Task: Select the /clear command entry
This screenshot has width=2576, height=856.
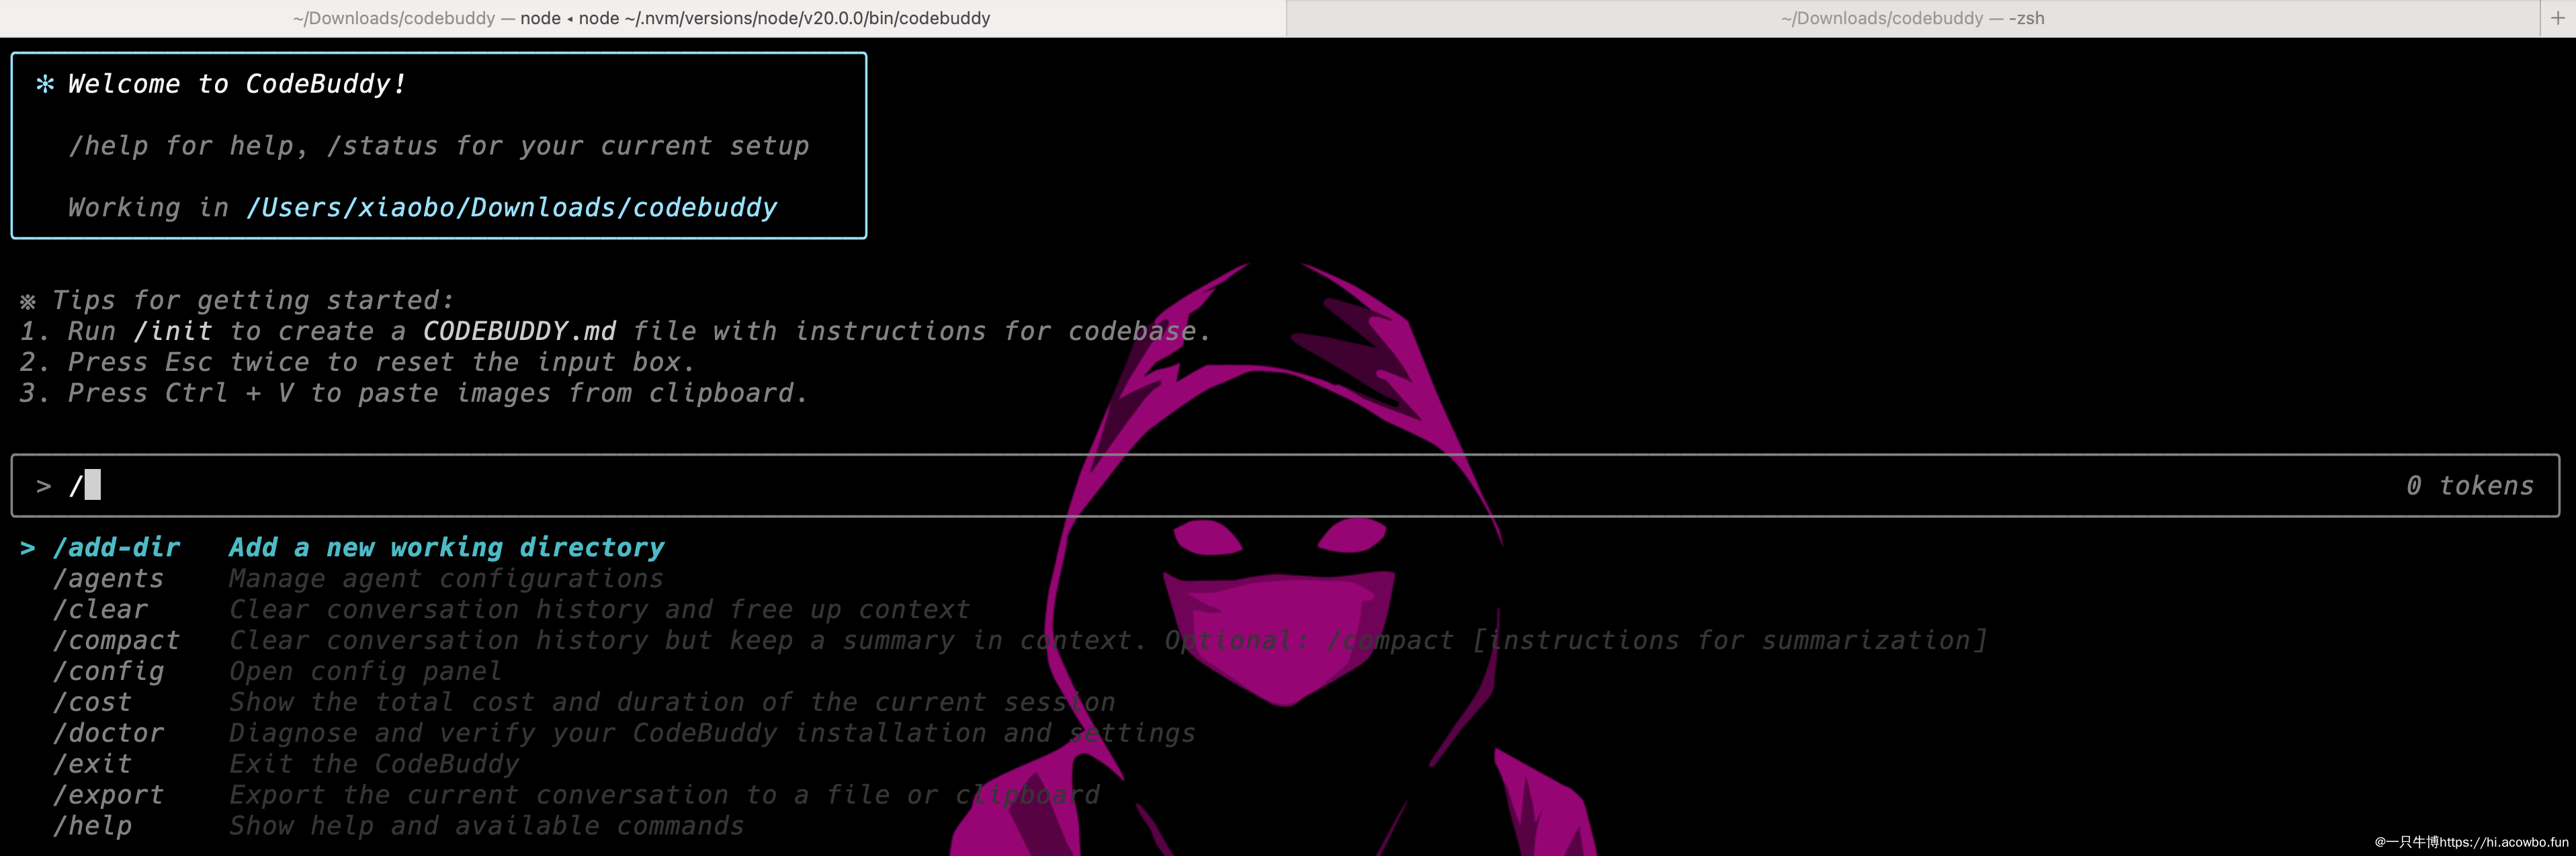Action: [x=100, y=609]
